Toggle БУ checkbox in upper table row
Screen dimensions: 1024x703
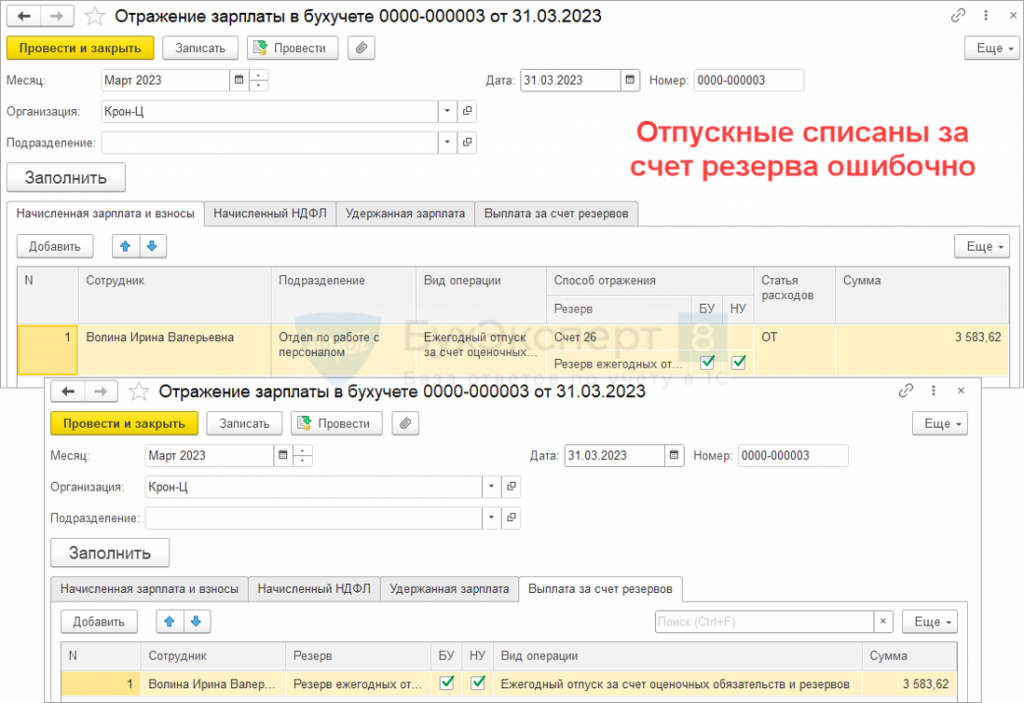[x=707, y=362]
